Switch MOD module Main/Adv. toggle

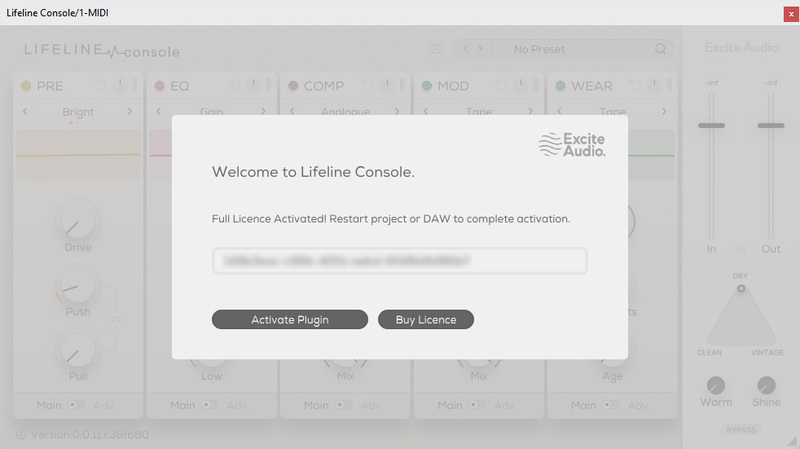(478, 405)
